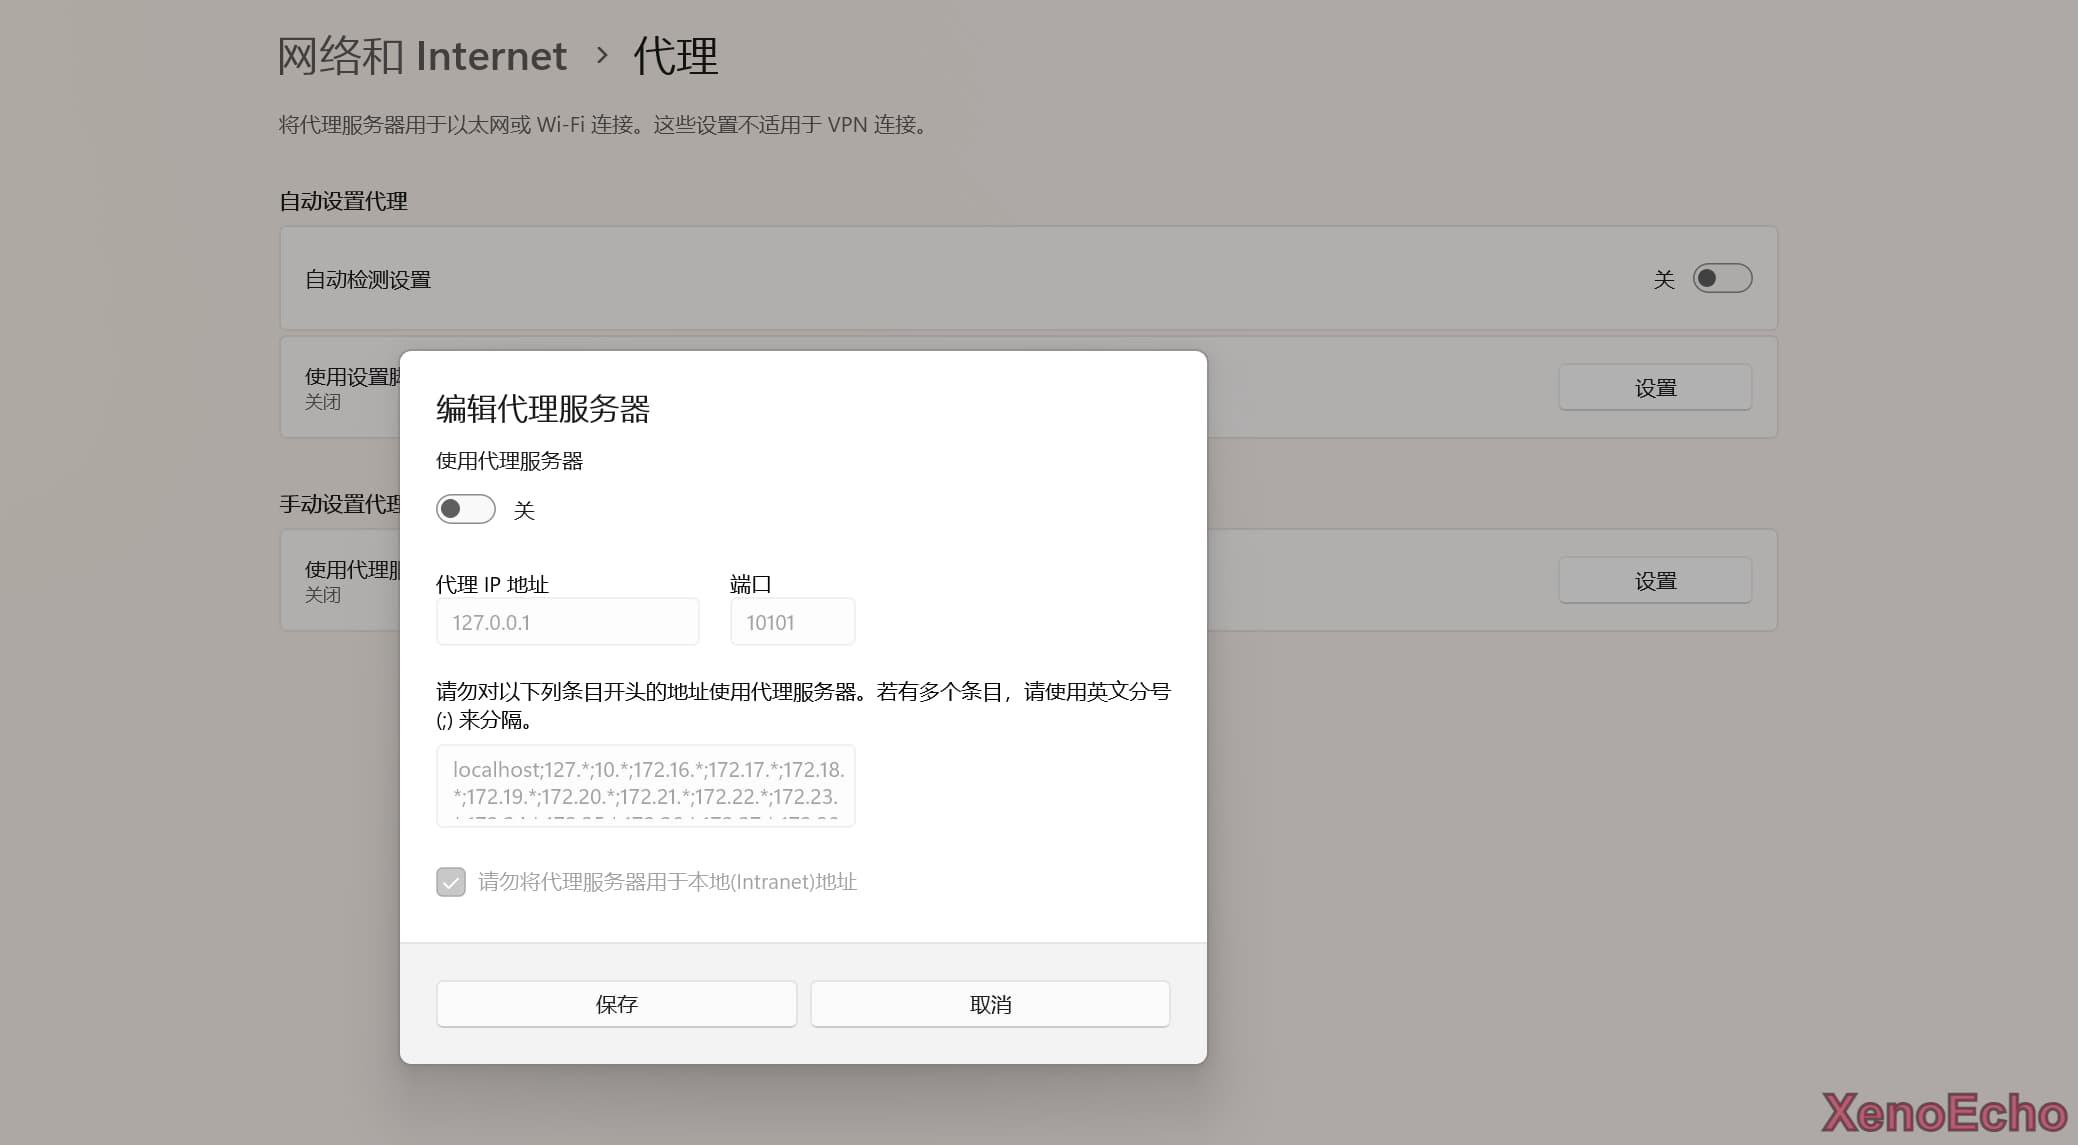Click the checkmark icon in Intranet checkbox
Viewport: 2078px width, 1145px height.
tap(451, 882)
